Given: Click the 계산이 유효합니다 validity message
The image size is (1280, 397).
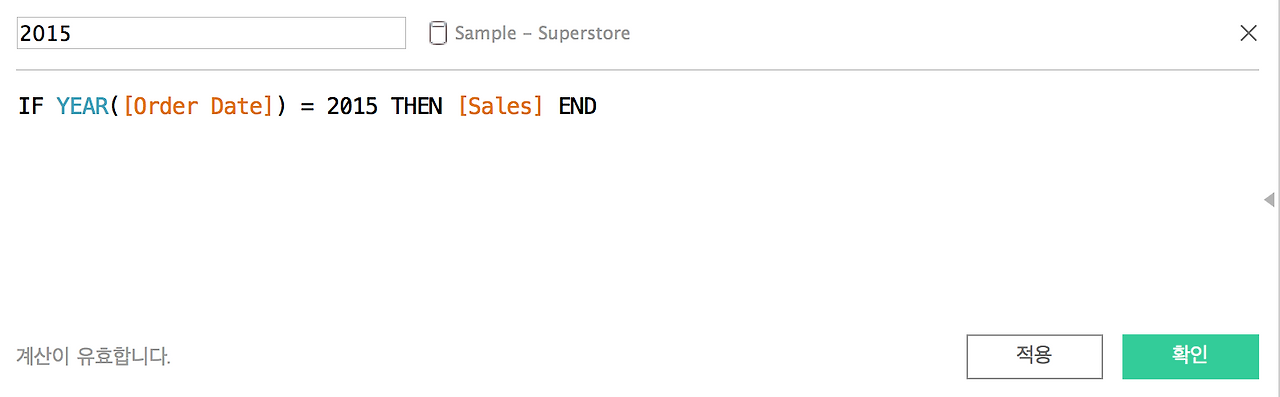Looking at the screenshot, I should (x=94, y=356).
